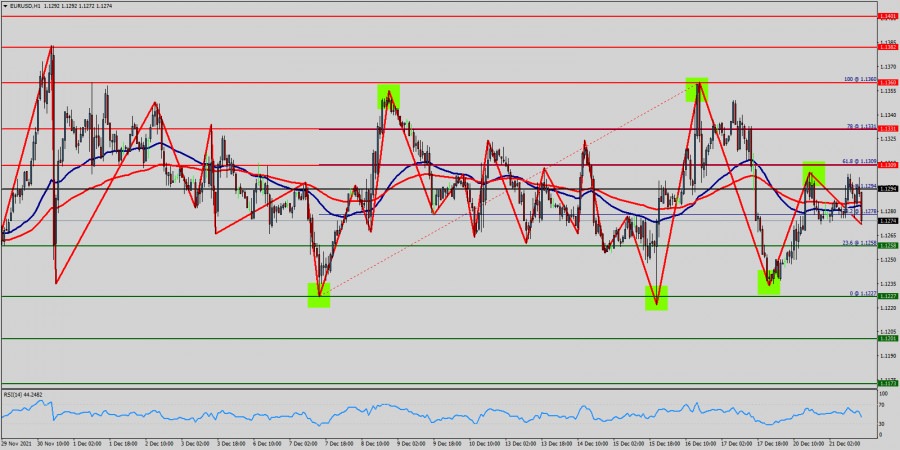Click the green marker at 15 Dec low
Viewport: 900px width, 450px height.
pos(656,297)
